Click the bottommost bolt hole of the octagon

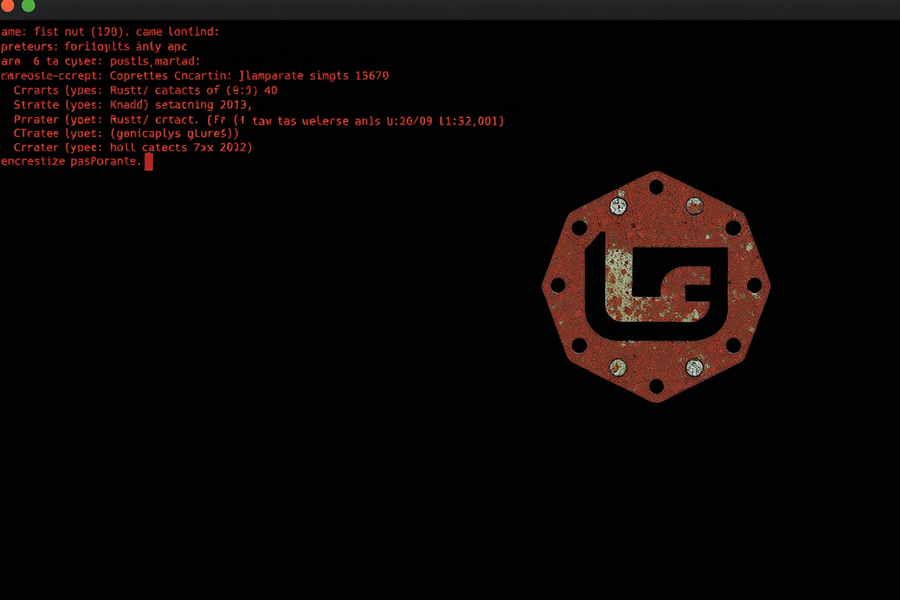pyautogui.click(x=656, y=386)
